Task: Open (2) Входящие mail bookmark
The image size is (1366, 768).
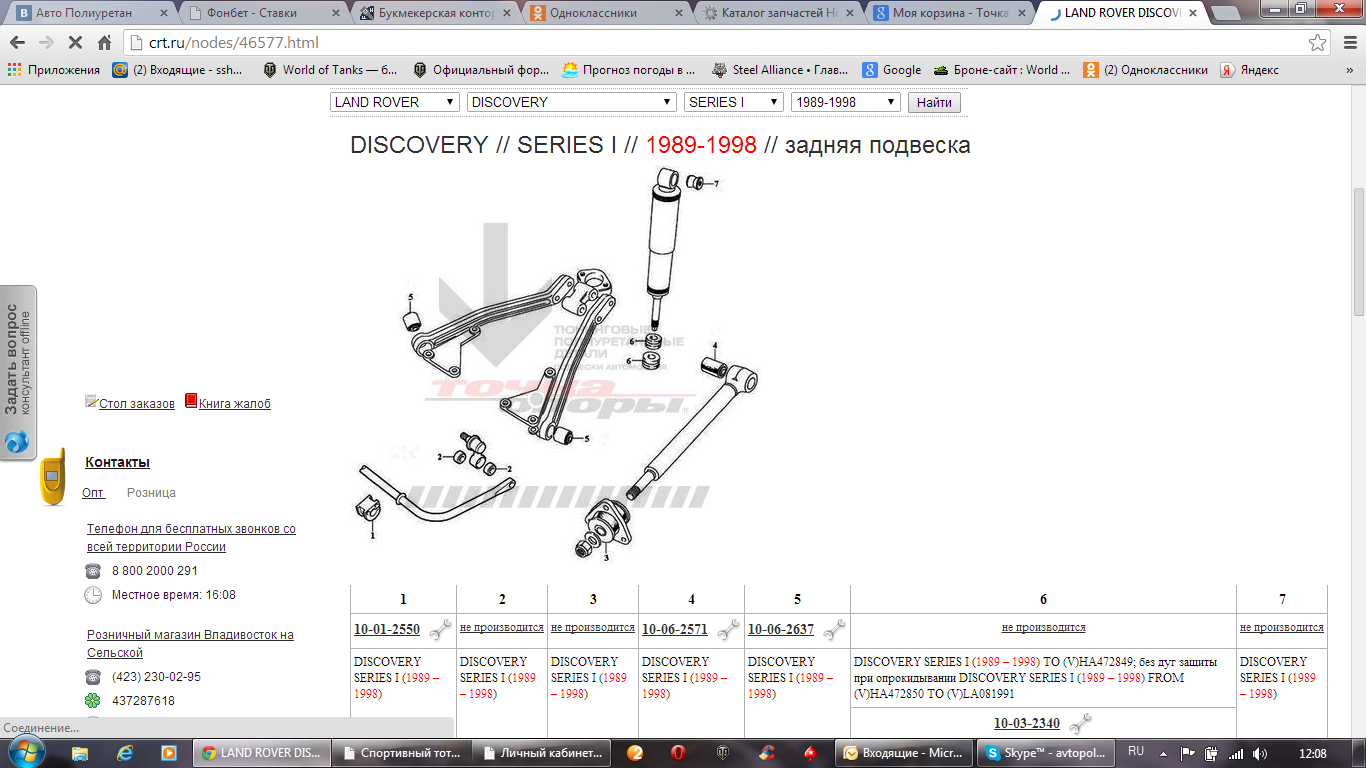Action: click(x=178, y=70)
